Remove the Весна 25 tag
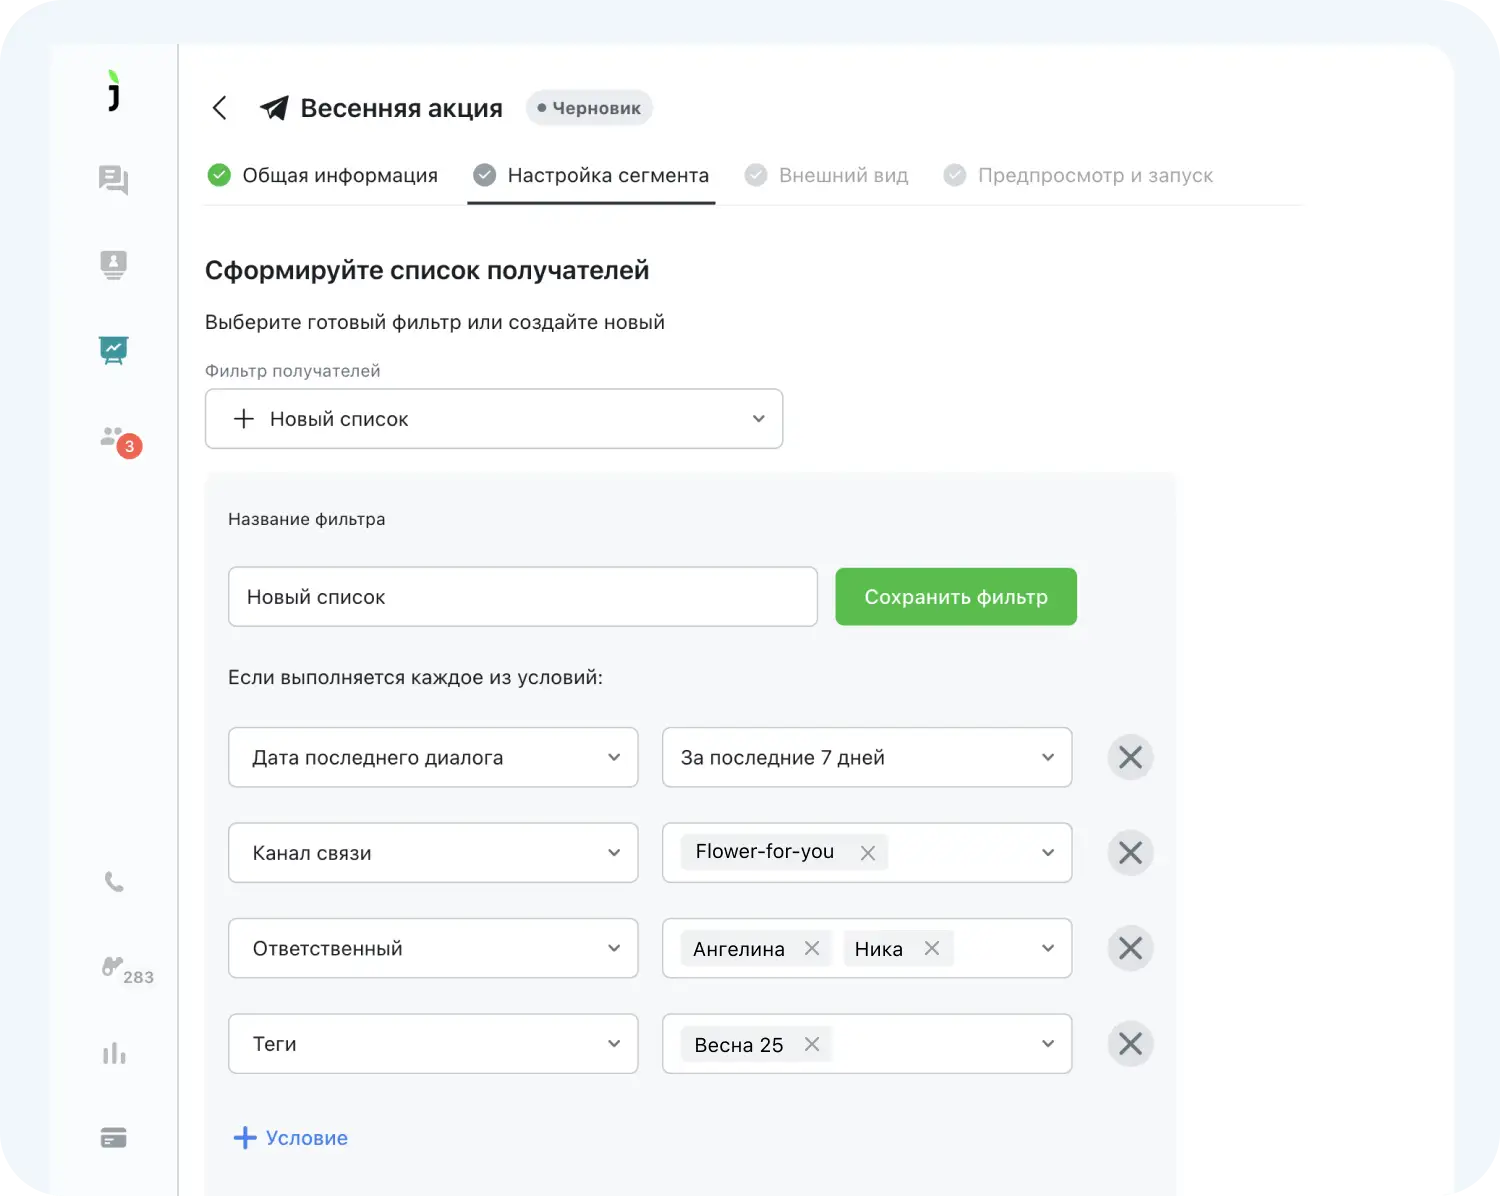The image size is (1500, 1196). point(811,1044)
